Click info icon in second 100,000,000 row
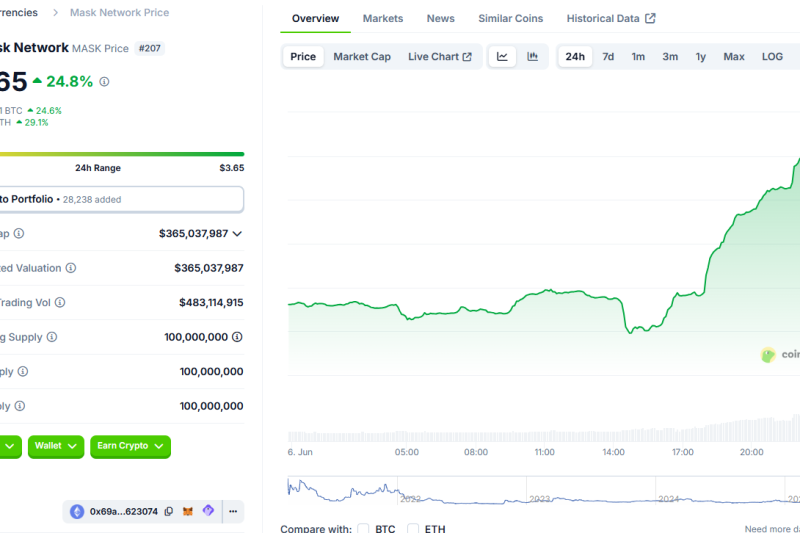 pos(23,371)
